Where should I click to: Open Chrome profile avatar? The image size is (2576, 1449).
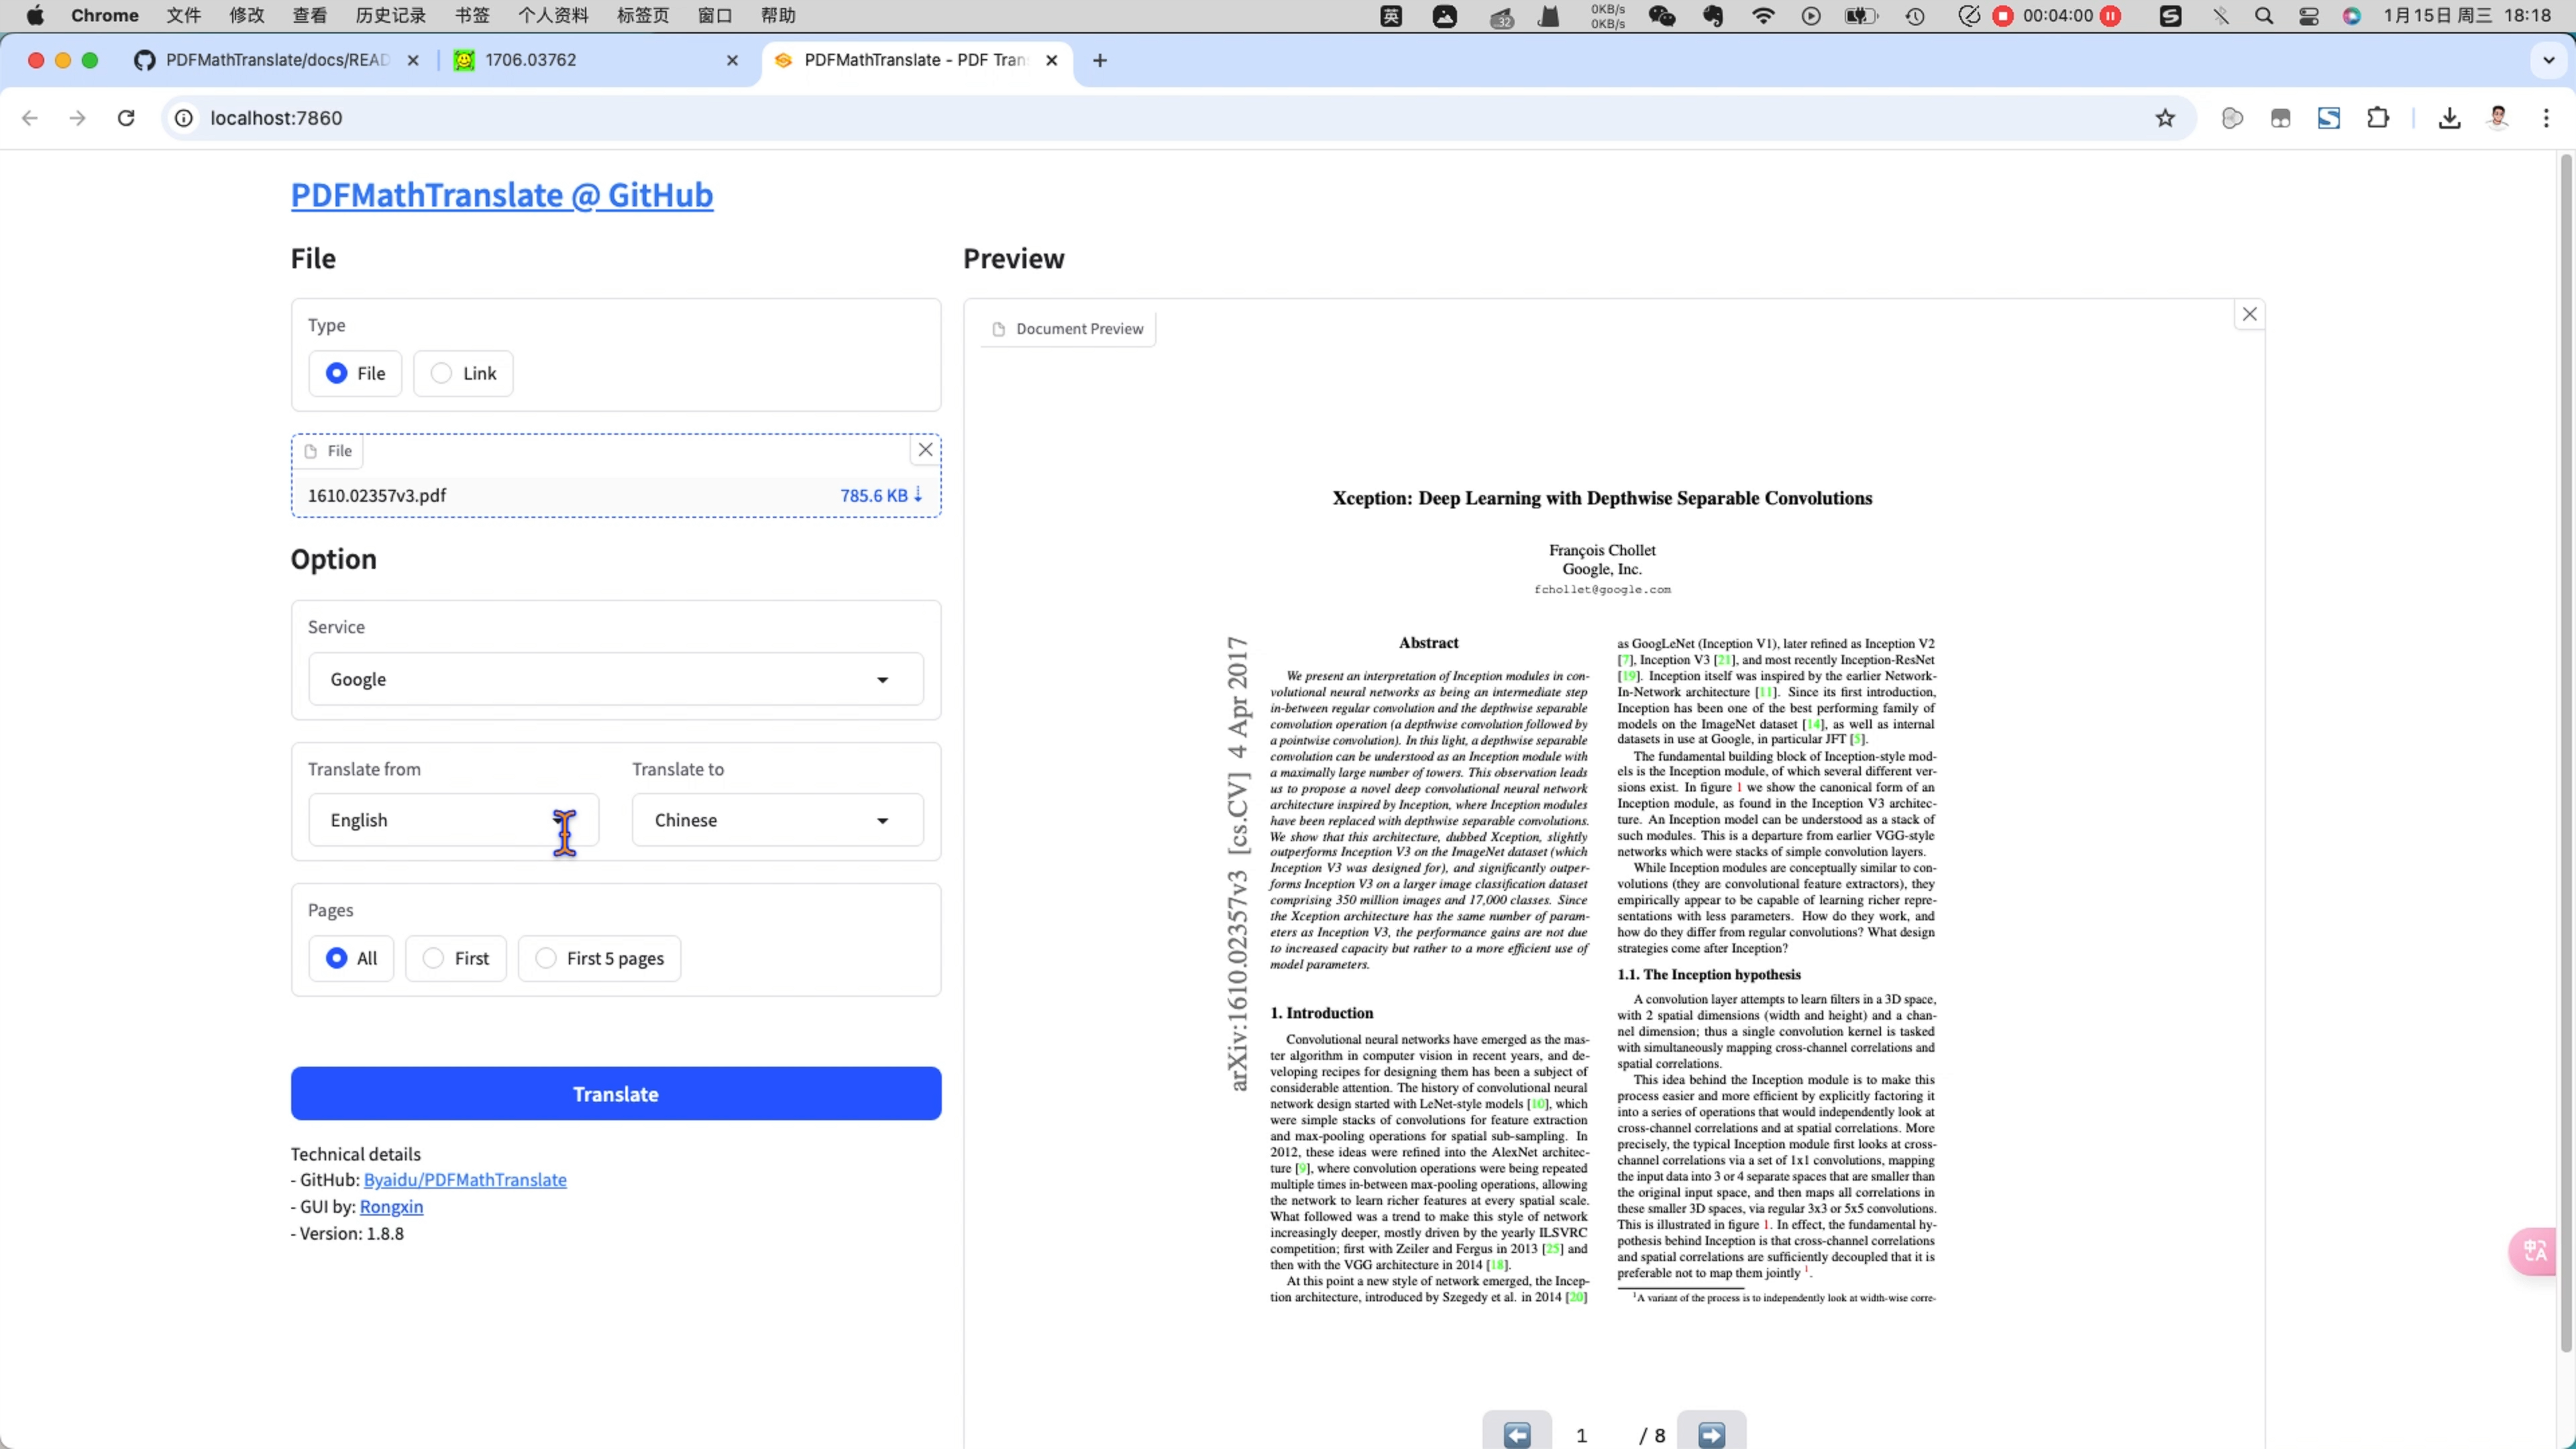pyautogui.click(x=2498, y=118)
